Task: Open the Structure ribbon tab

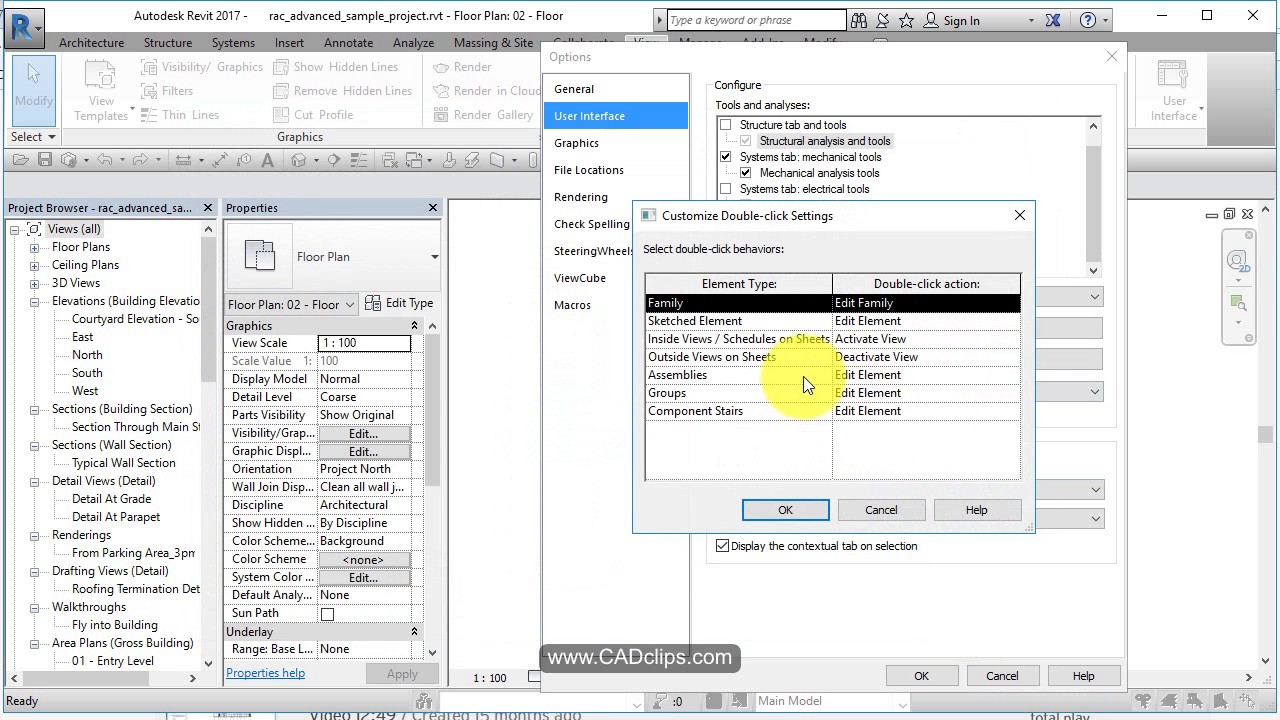Action: 168,43
